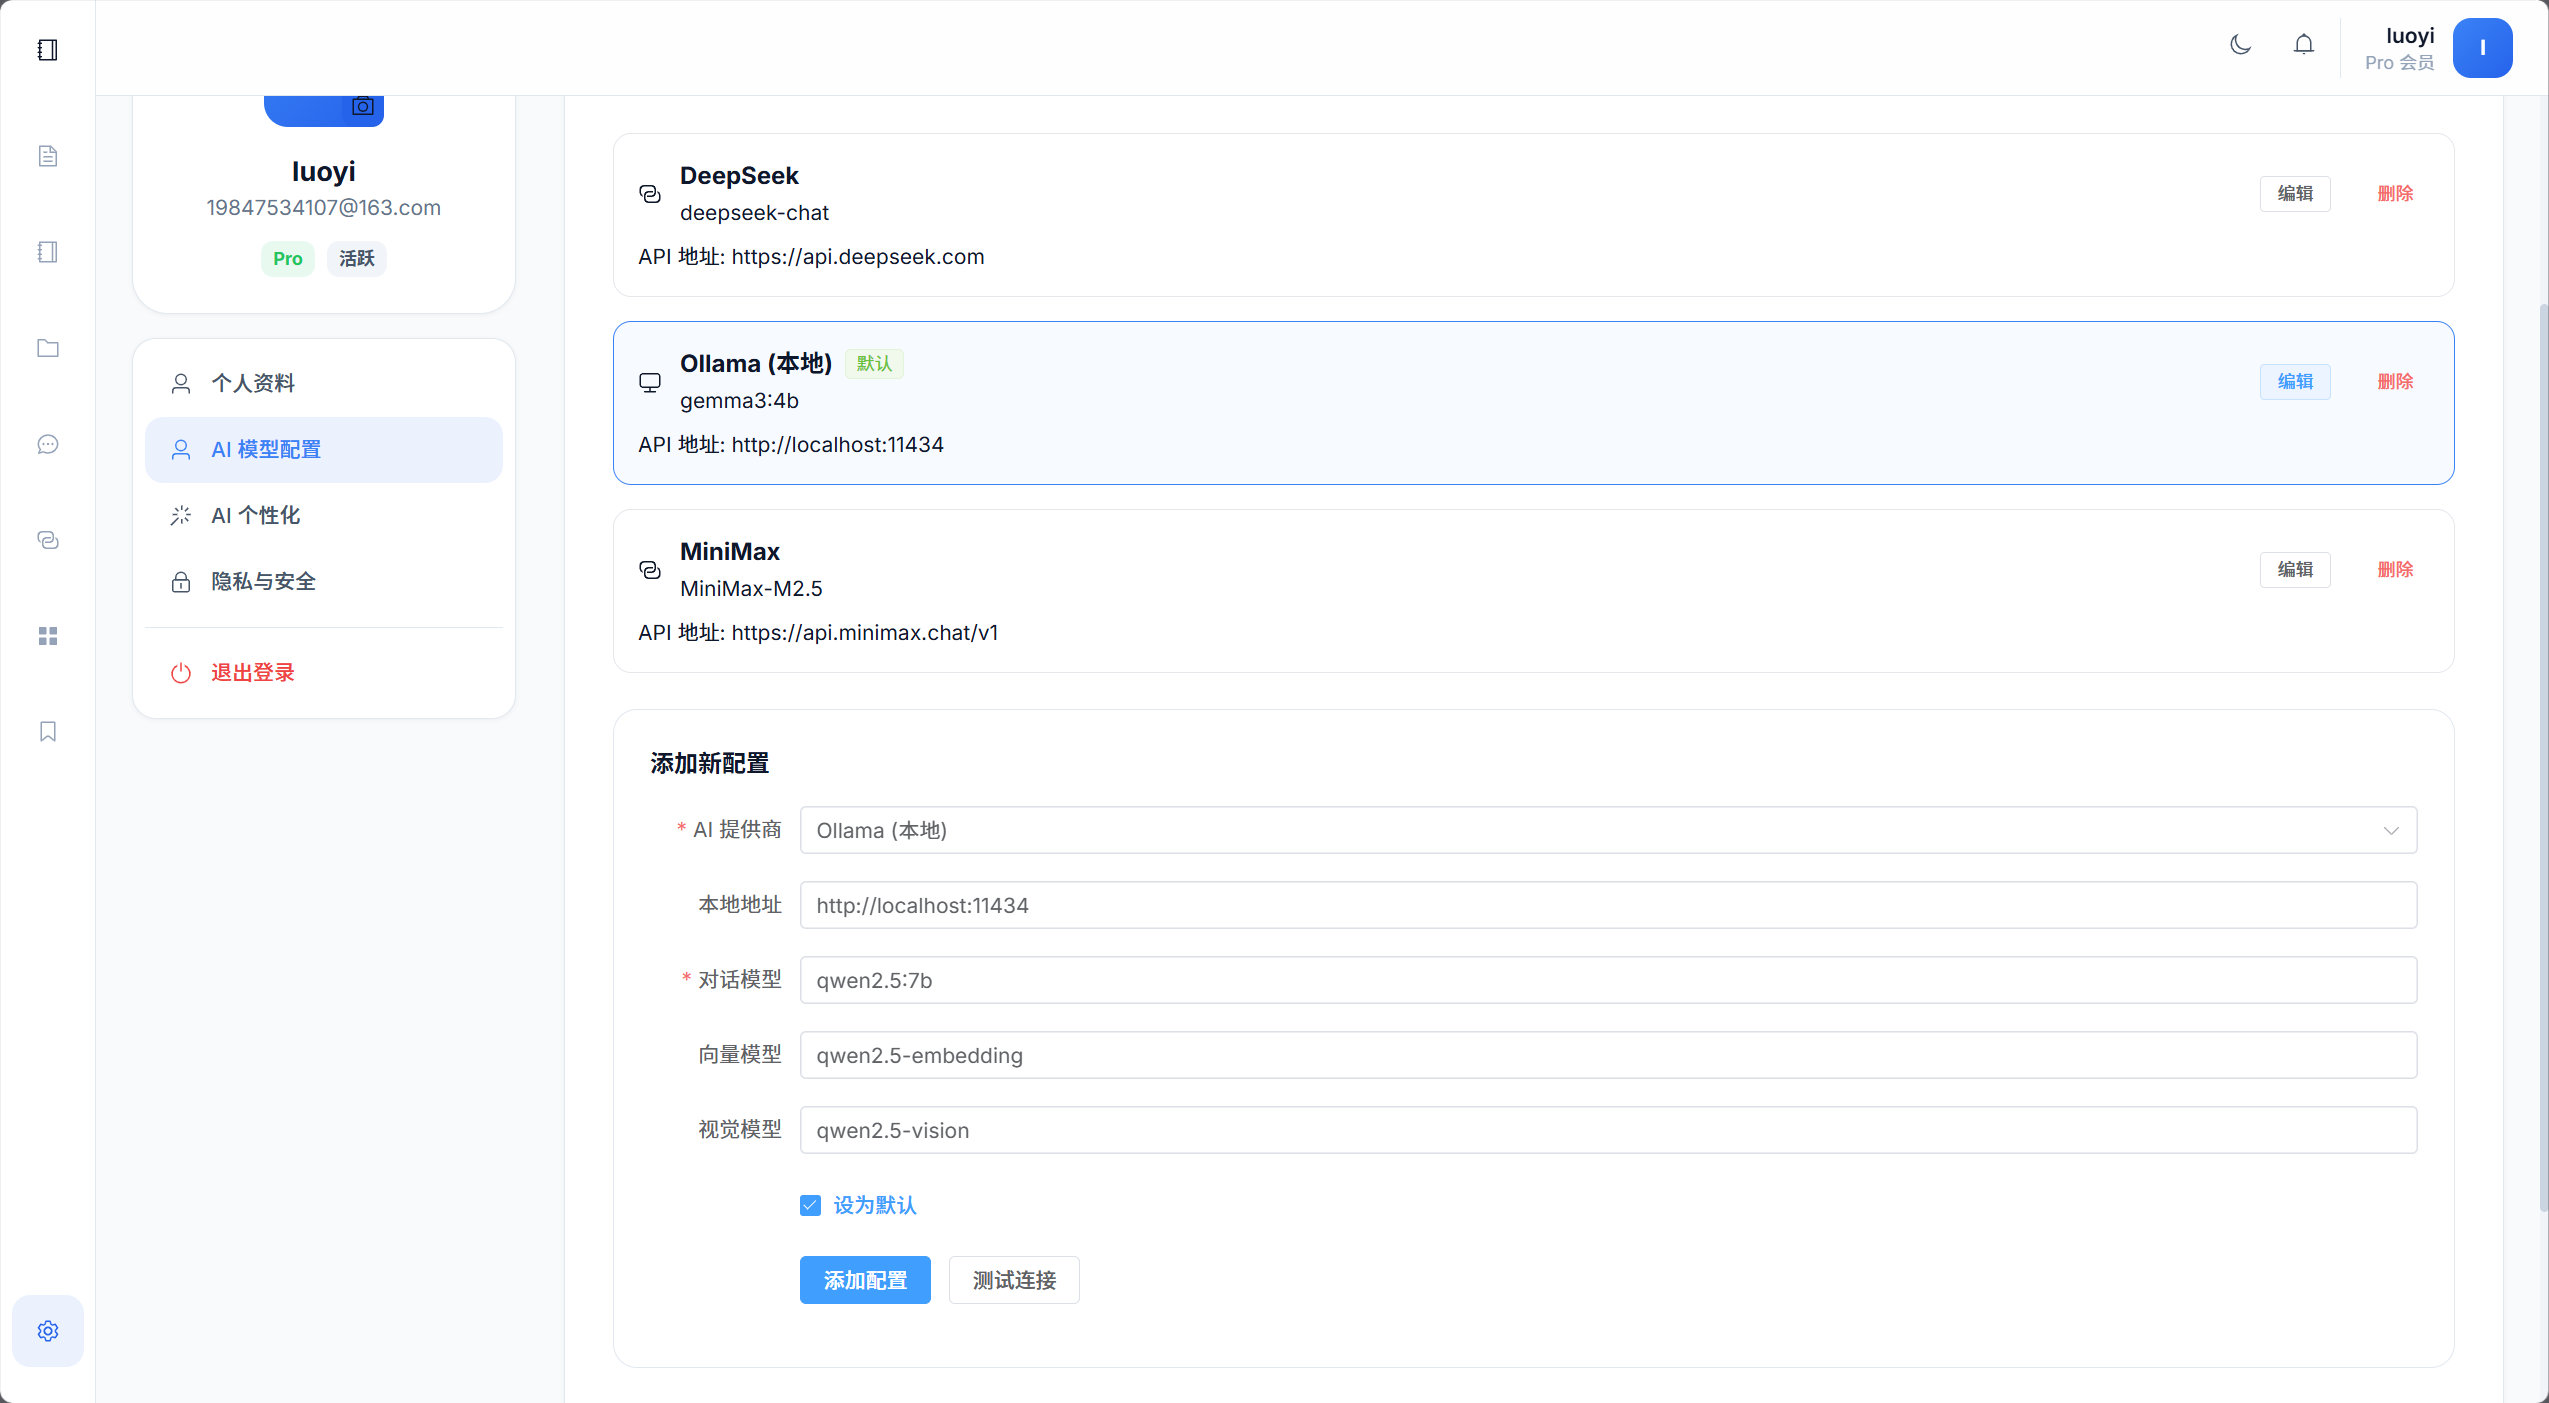Open the chat bubble sidebar icon
The width and height of the screenshot is (2549, 1403).
(x=48, y=444)
